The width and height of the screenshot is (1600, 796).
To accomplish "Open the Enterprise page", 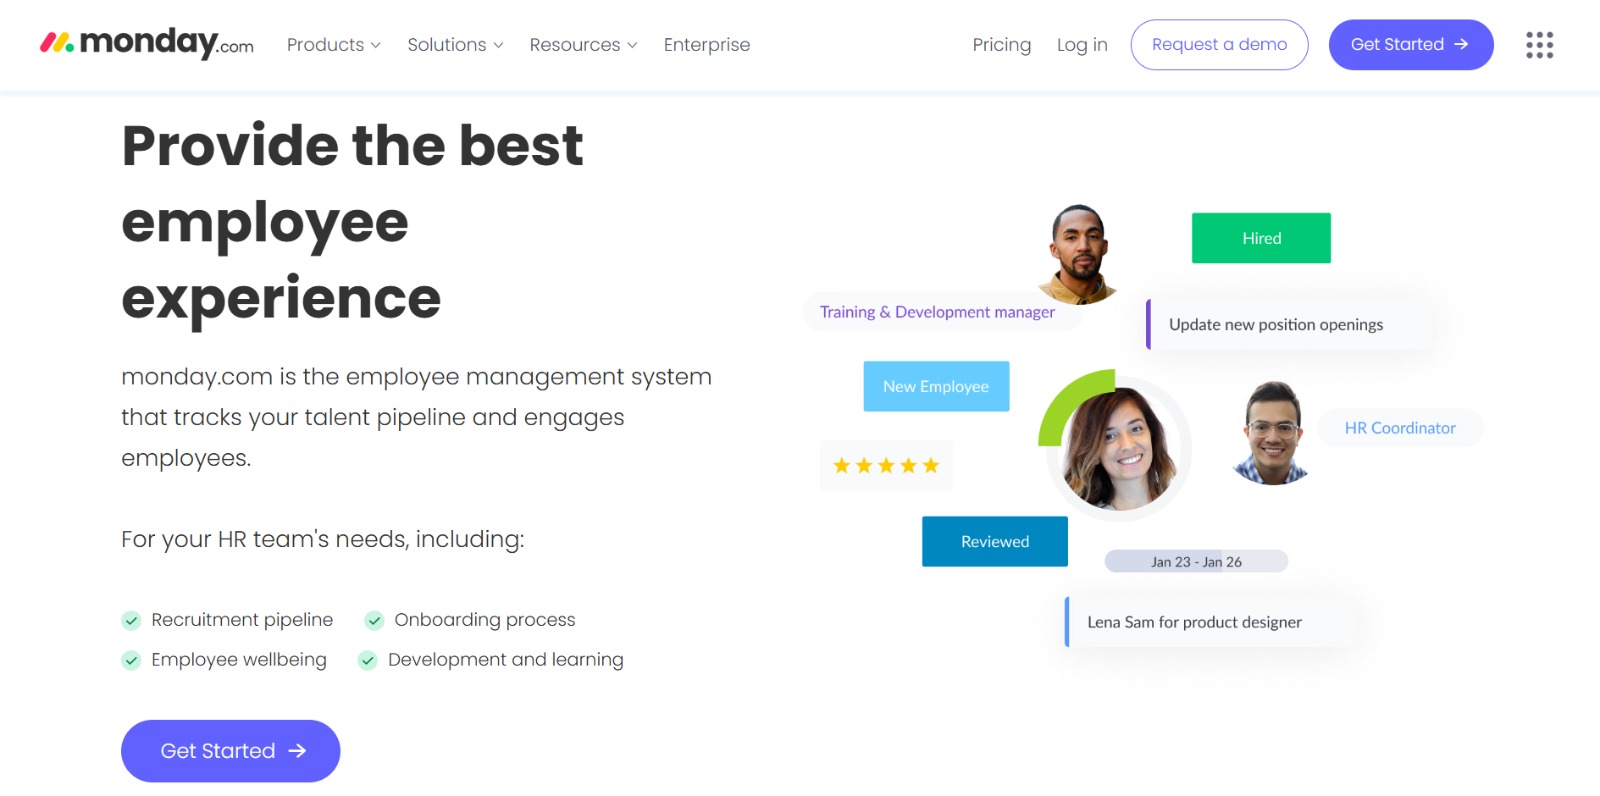I will [x=706, y=45].
